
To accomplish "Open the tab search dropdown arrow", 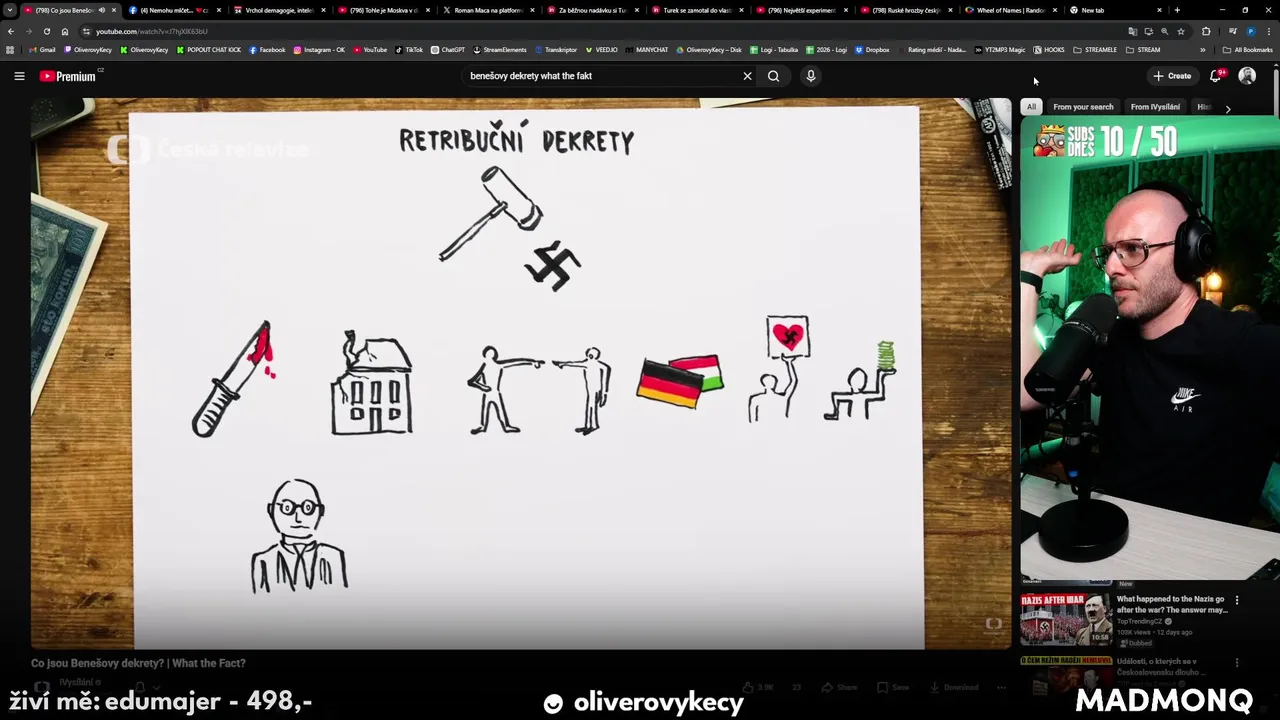I will click(x=9, y=10).
